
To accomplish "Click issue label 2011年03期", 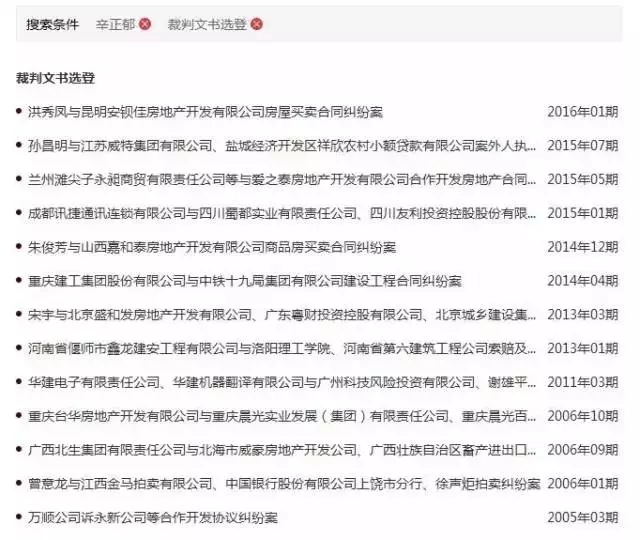I will (583, 382).
